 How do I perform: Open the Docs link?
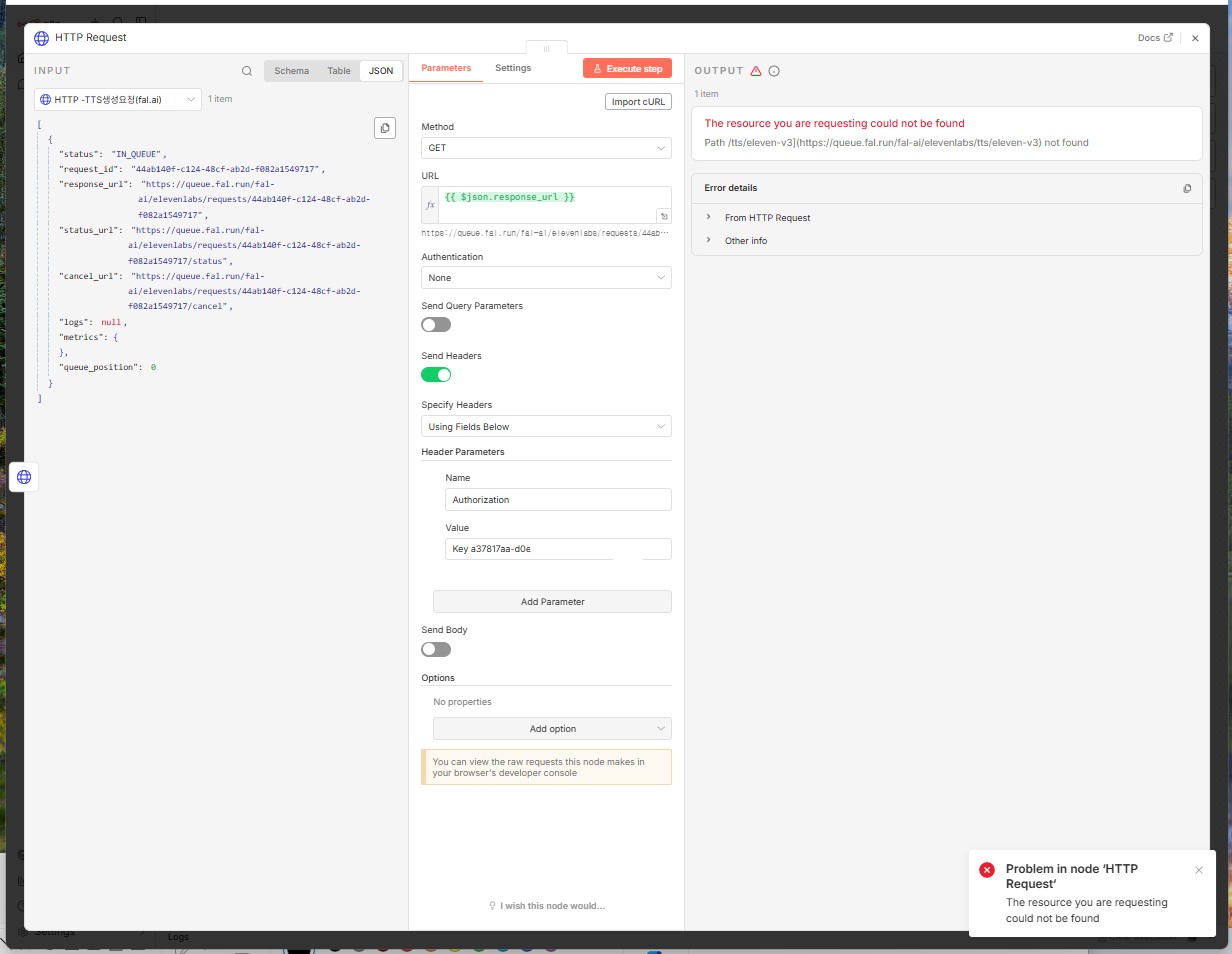coord(1155,38)
